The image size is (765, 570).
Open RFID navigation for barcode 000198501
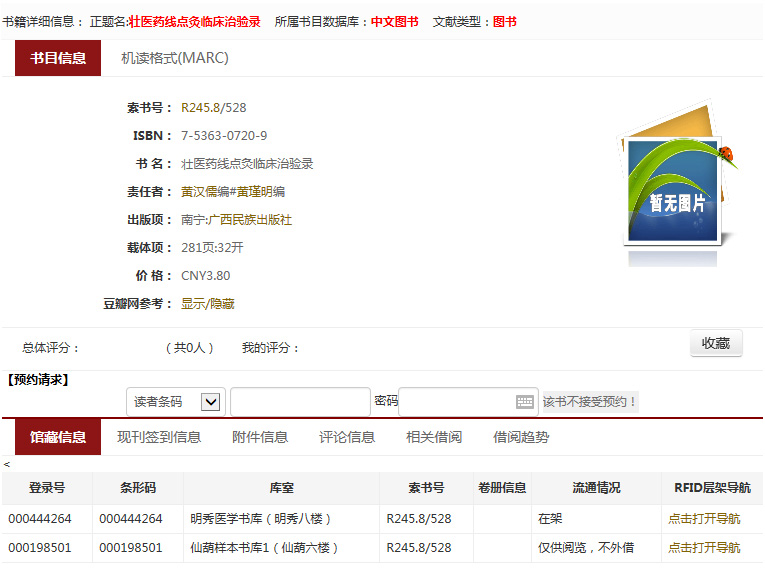click(704, 548)
